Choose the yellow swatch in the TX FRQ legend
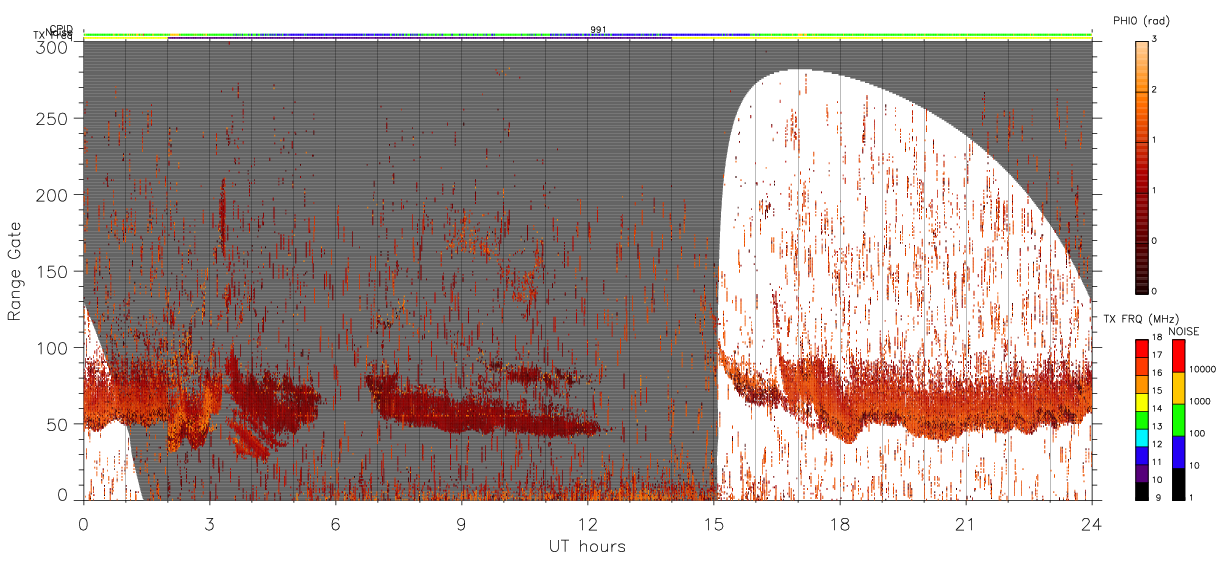The image size is (1228, 567). [x=1141, y=401]
